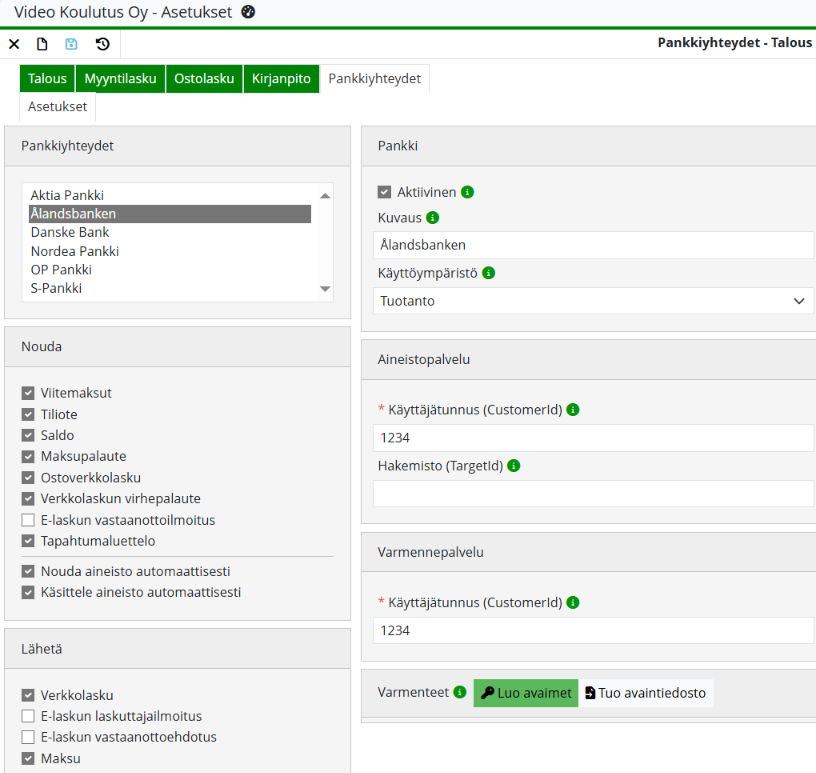Toggle Nouda aineisto automaattisesti checkbox
816x773 pixels.
(x=28, y=571)
